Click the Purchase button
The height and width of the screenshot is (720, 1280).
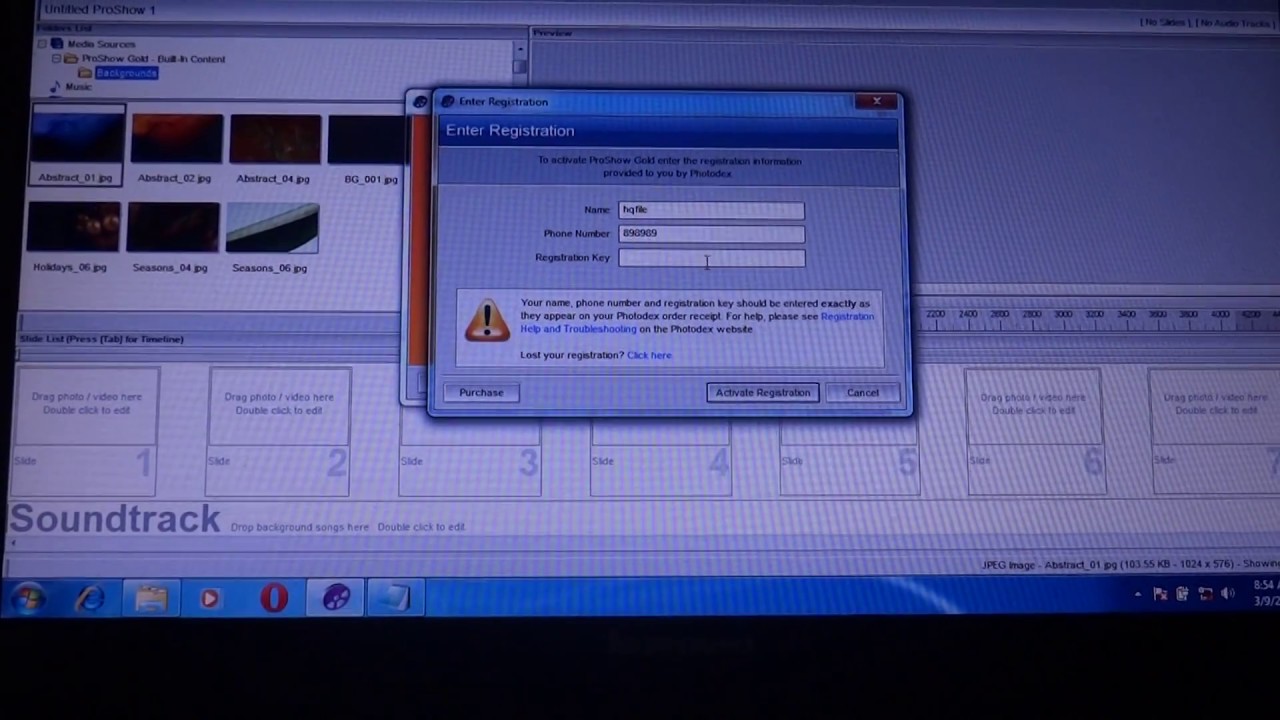pos(481,393)
